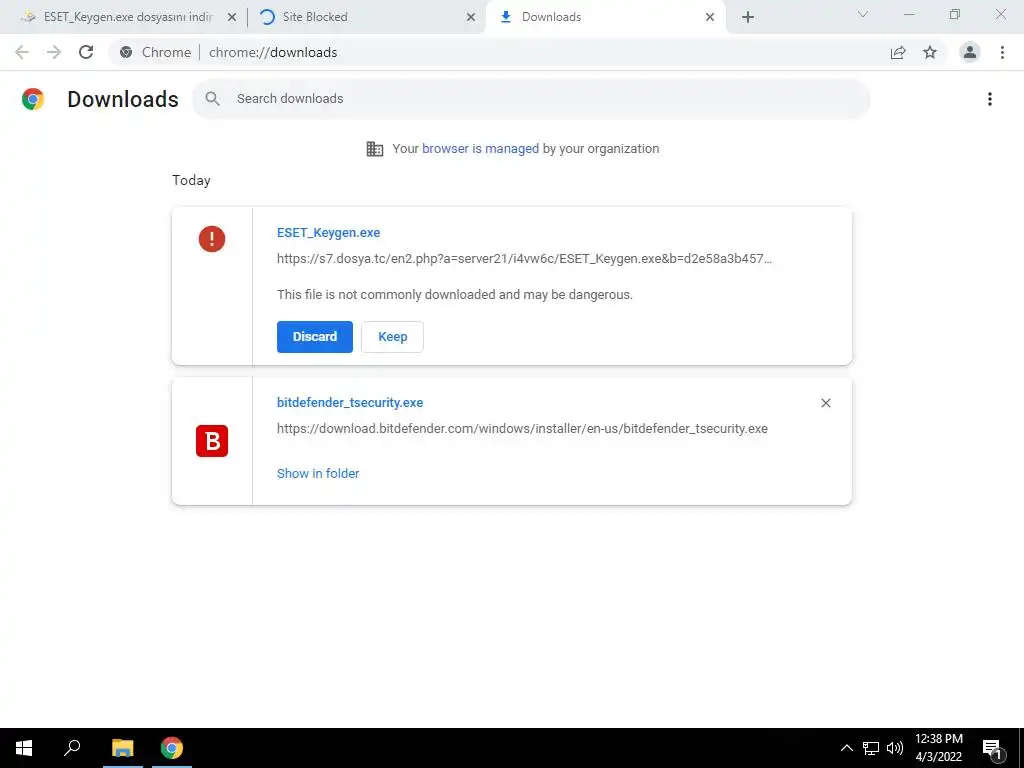The image size is (1024, 768).
Task: Close the ESET_Keygen.exe tab
Action: 232,17
